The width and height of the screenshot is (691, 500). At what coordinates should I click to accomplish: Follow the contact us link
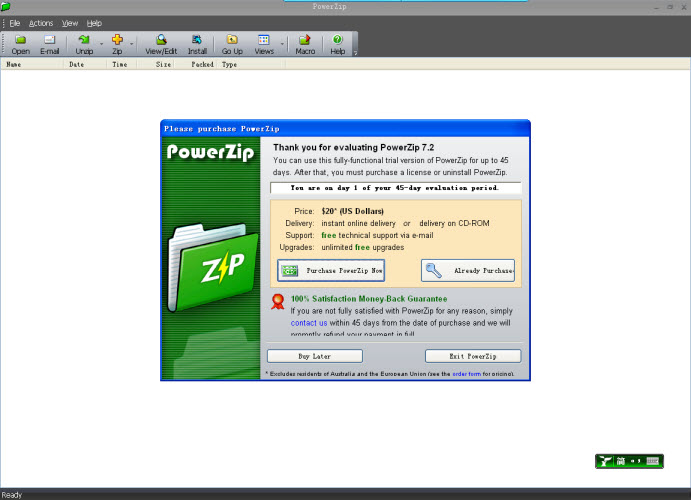(309, 323)
